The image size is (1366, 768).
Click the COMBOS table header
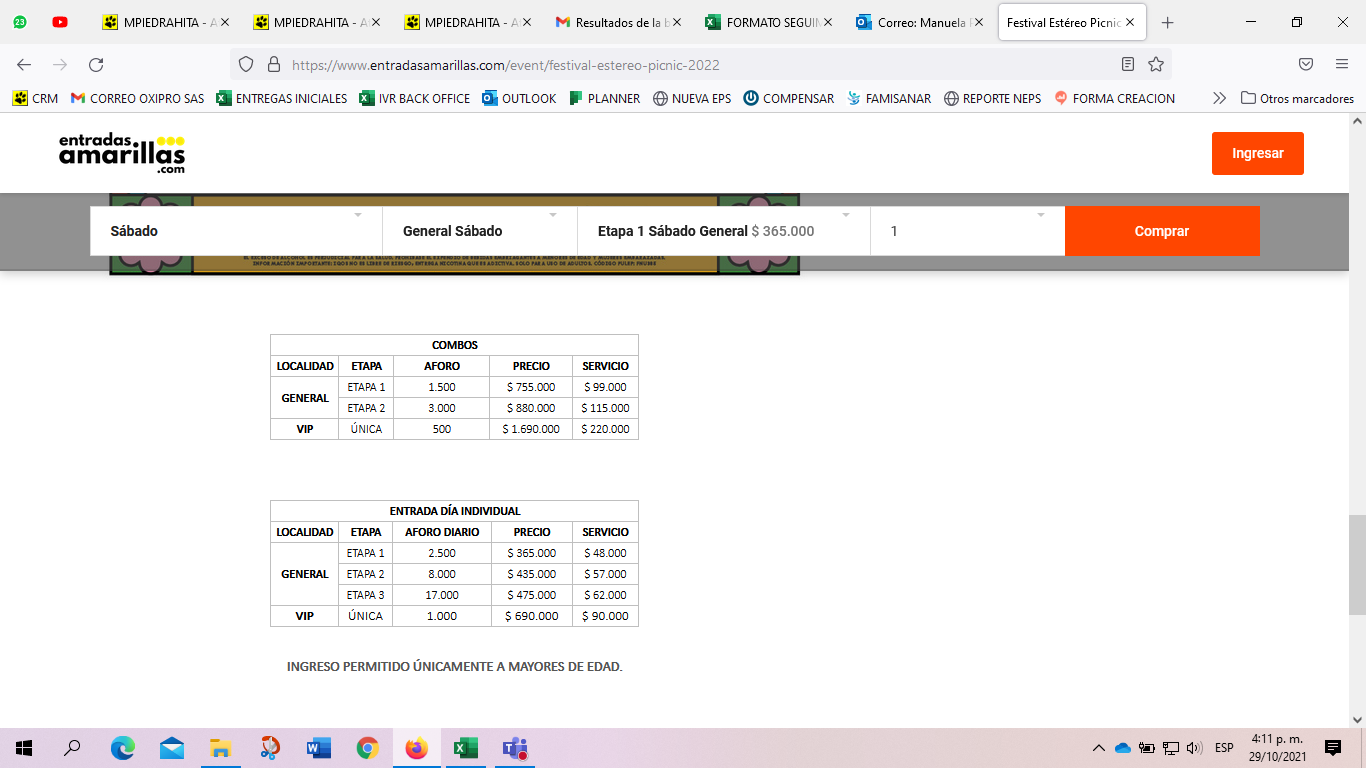[454, 345]
